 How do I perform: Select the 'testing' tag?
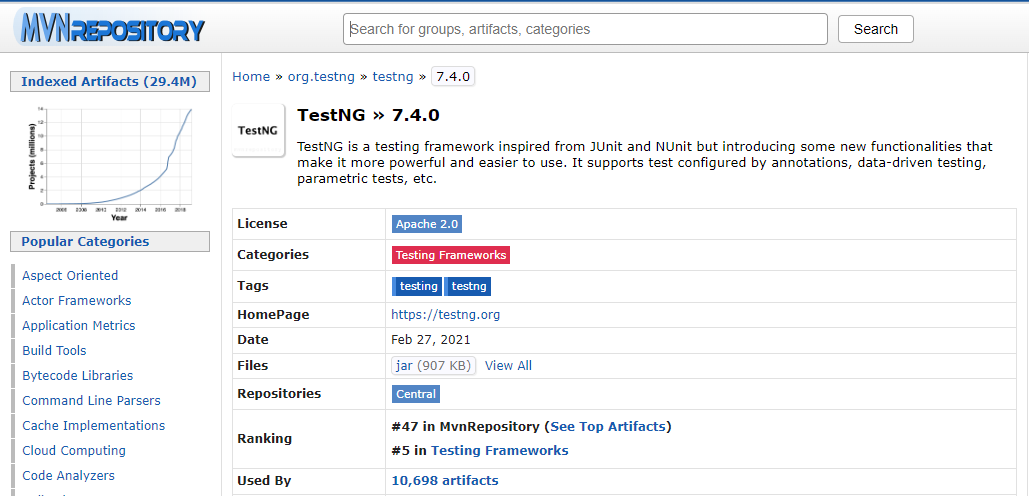(417, 286)
